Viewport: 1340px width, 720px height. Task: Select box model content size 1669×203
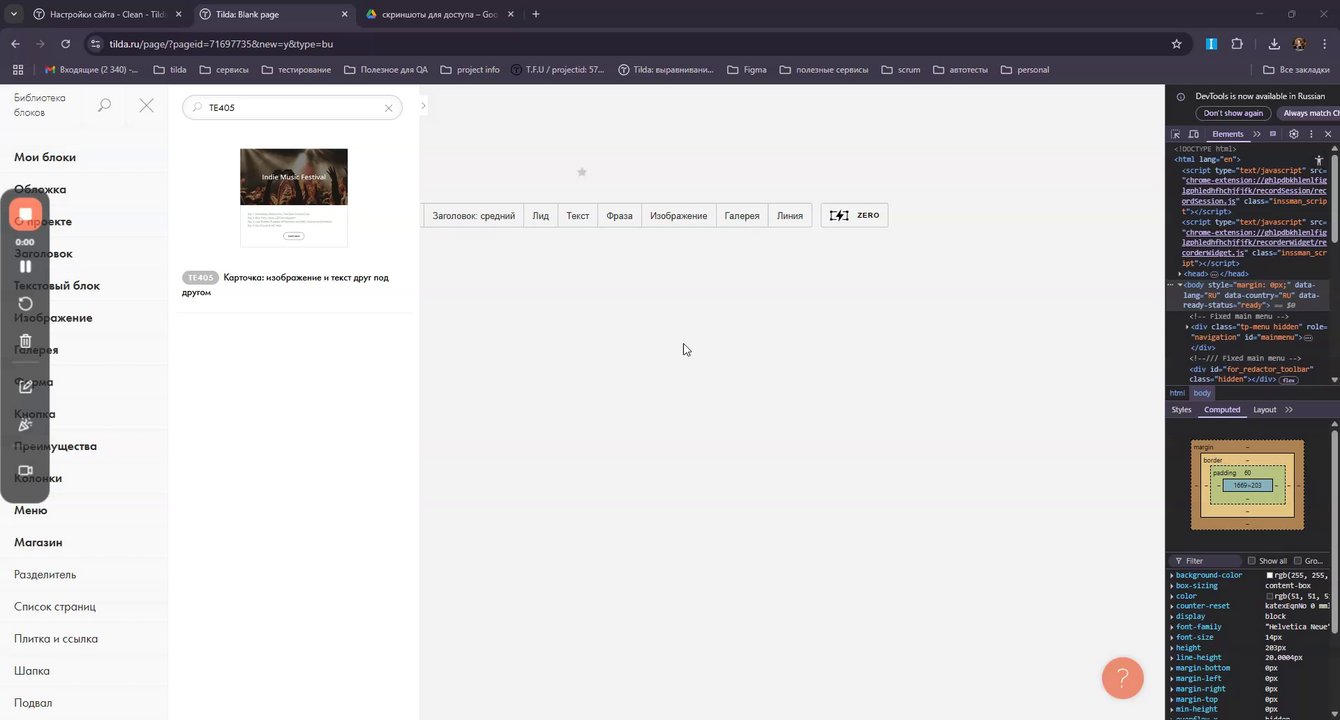(x=1247, y=485)
